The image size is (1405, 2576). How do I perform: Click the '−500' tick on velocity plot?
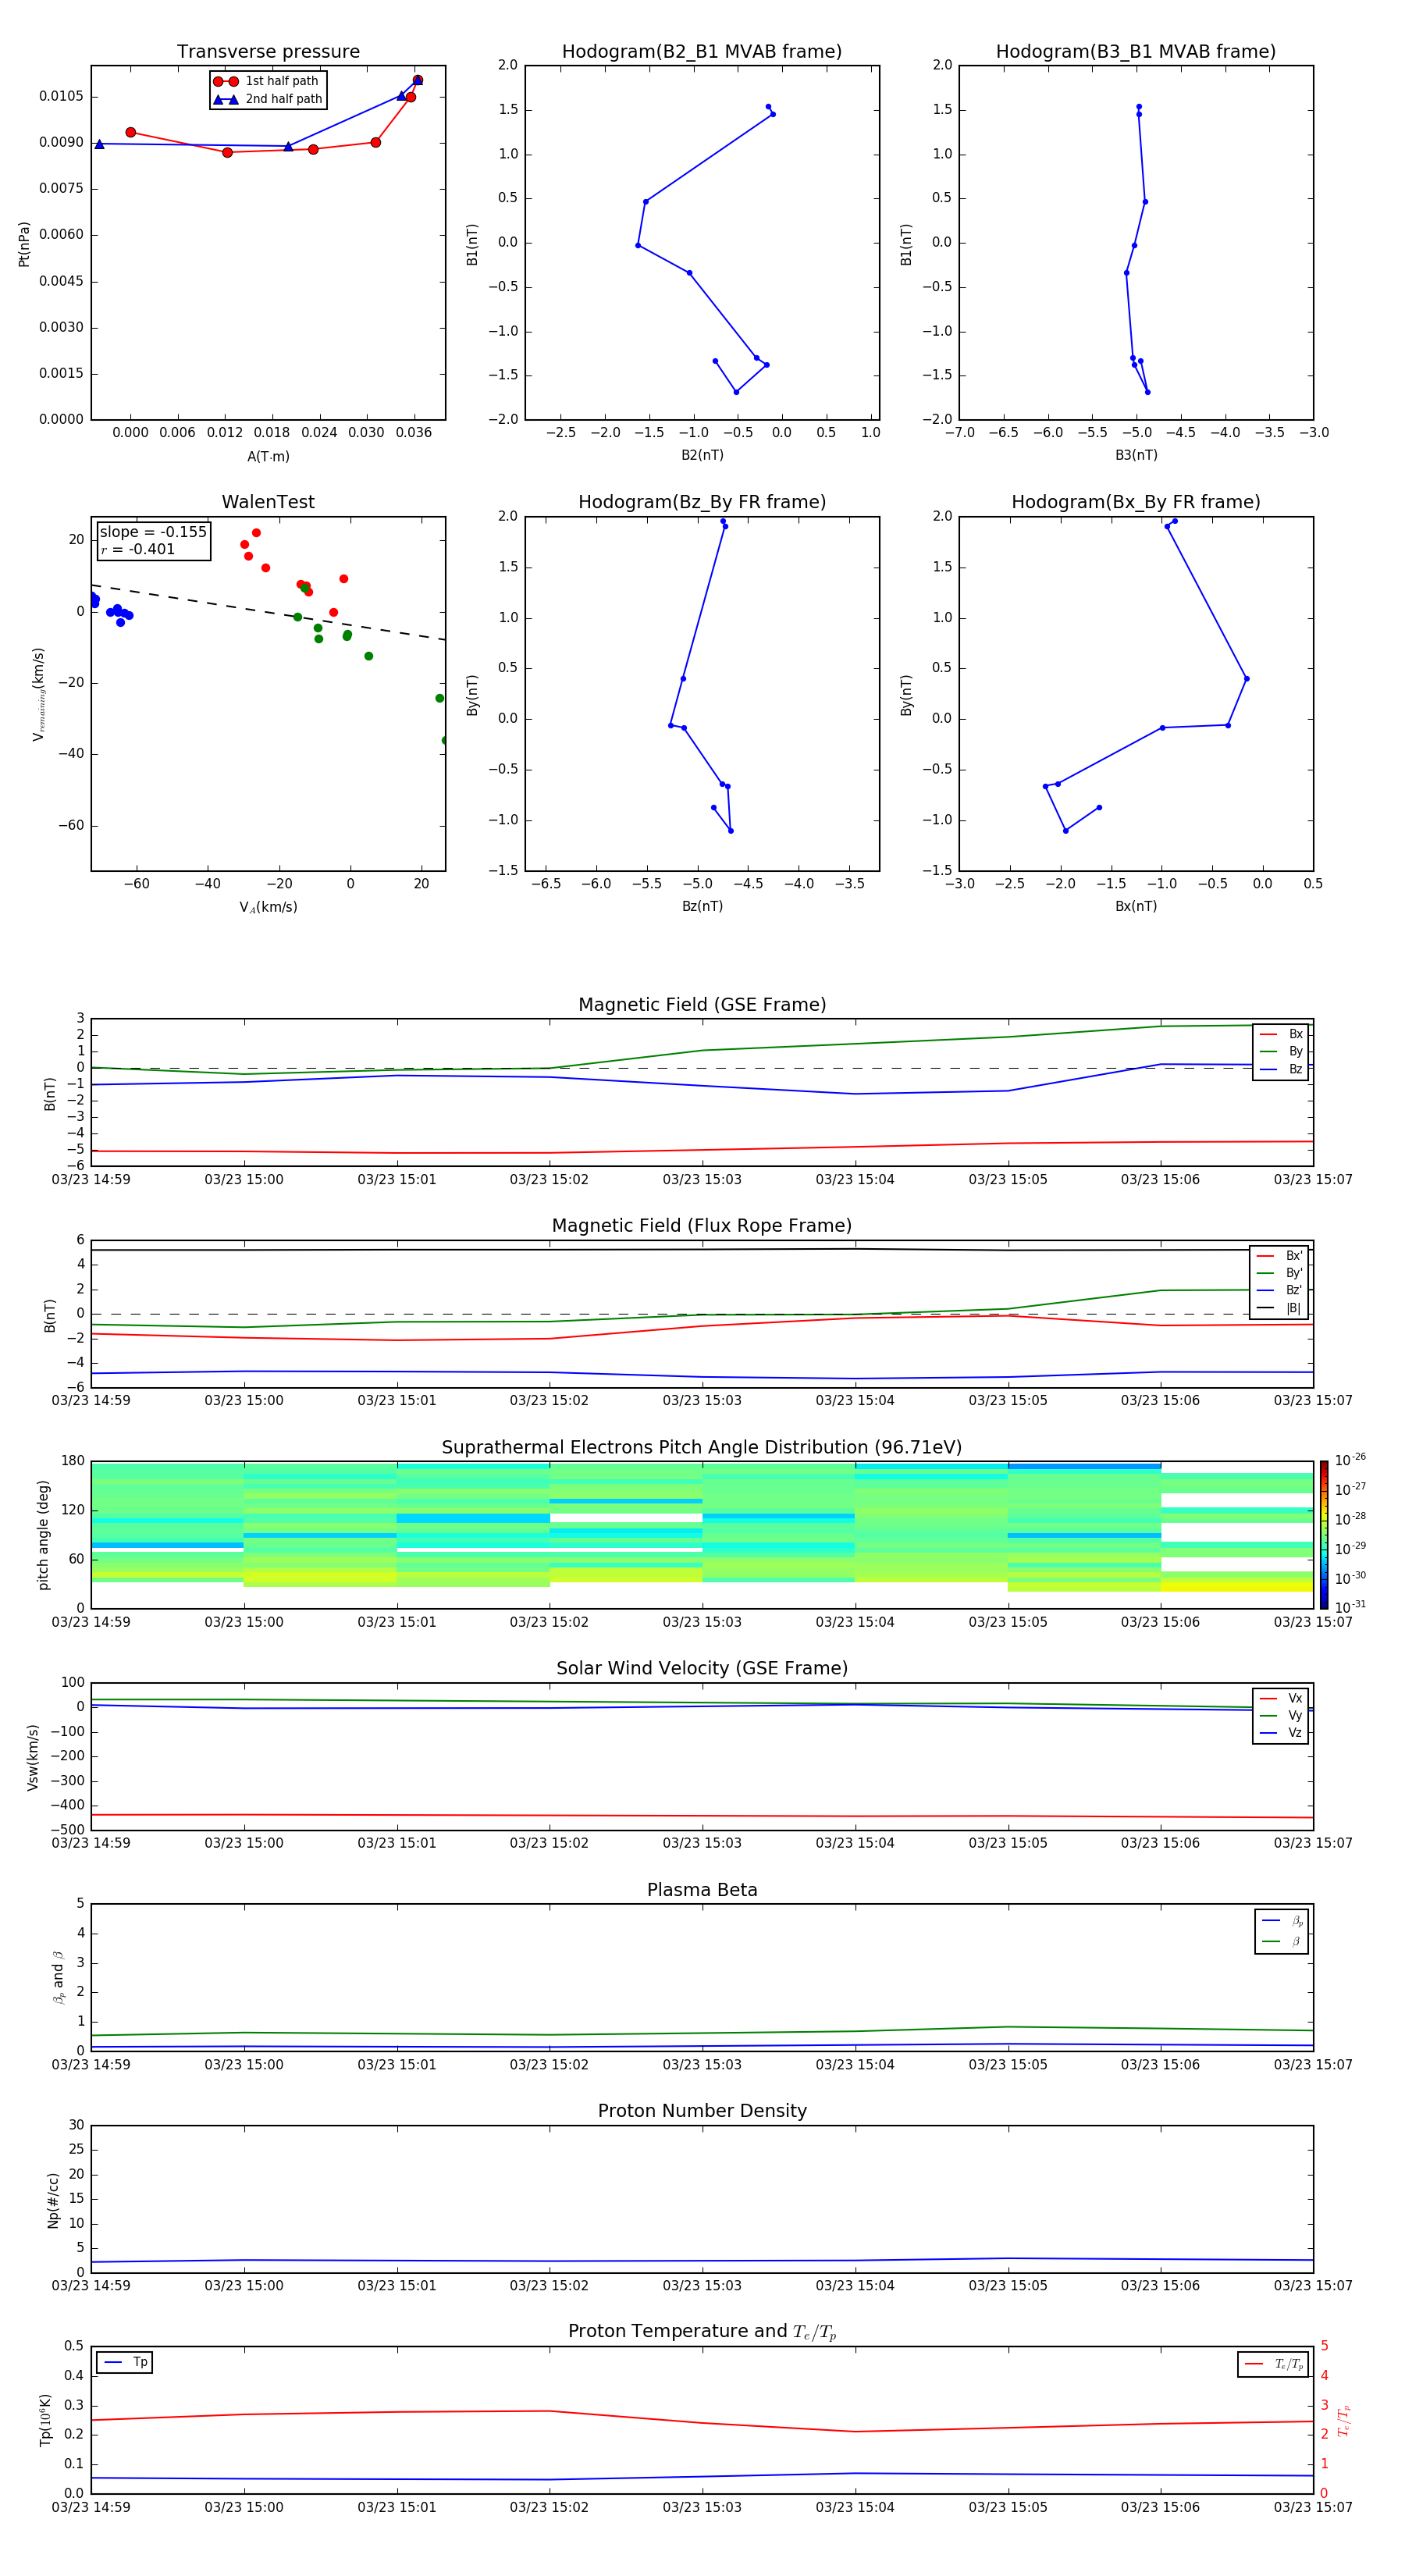pos(66,1830)
